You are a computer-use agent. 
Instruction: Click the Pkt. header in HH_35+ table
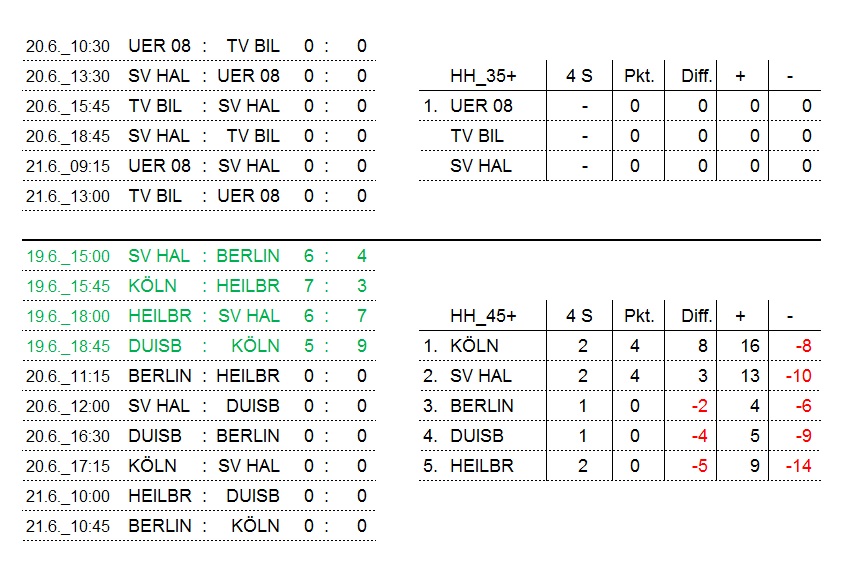[639, 76]
